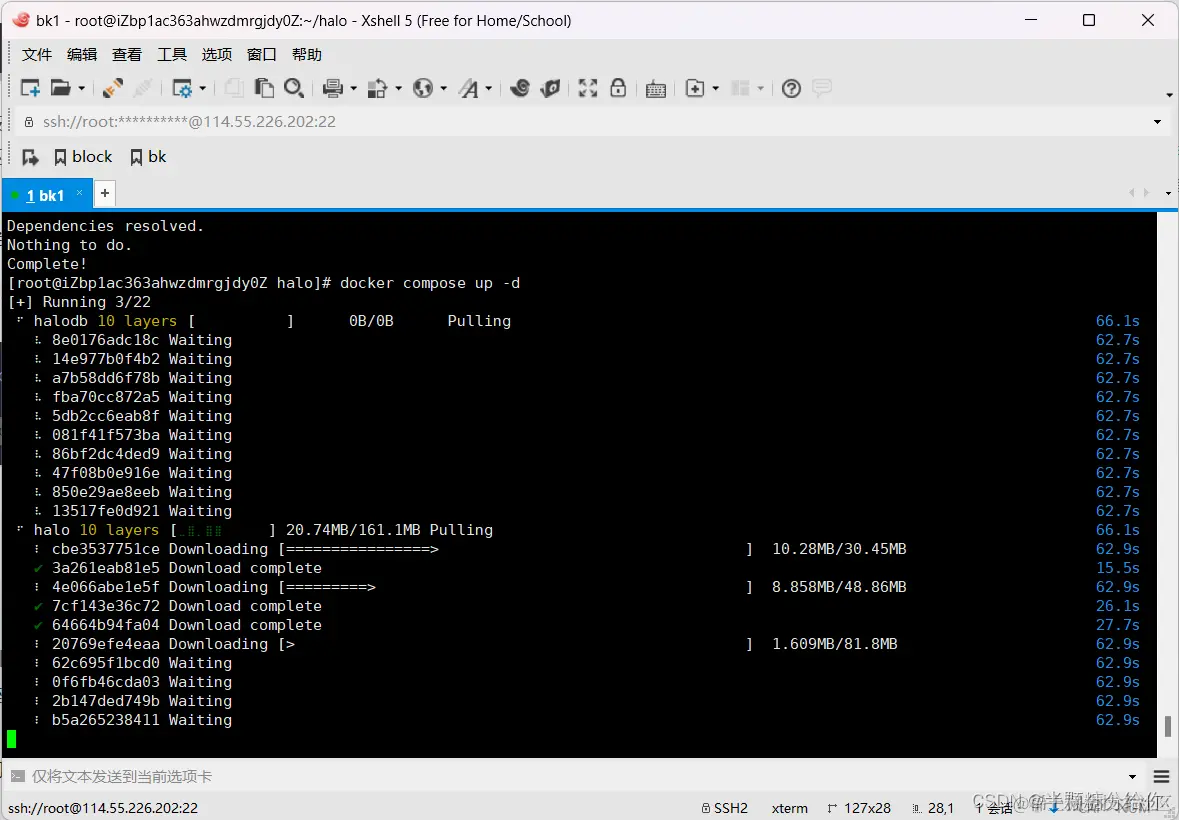Expand the Color scheme dropdown arrow

[399, 89]
